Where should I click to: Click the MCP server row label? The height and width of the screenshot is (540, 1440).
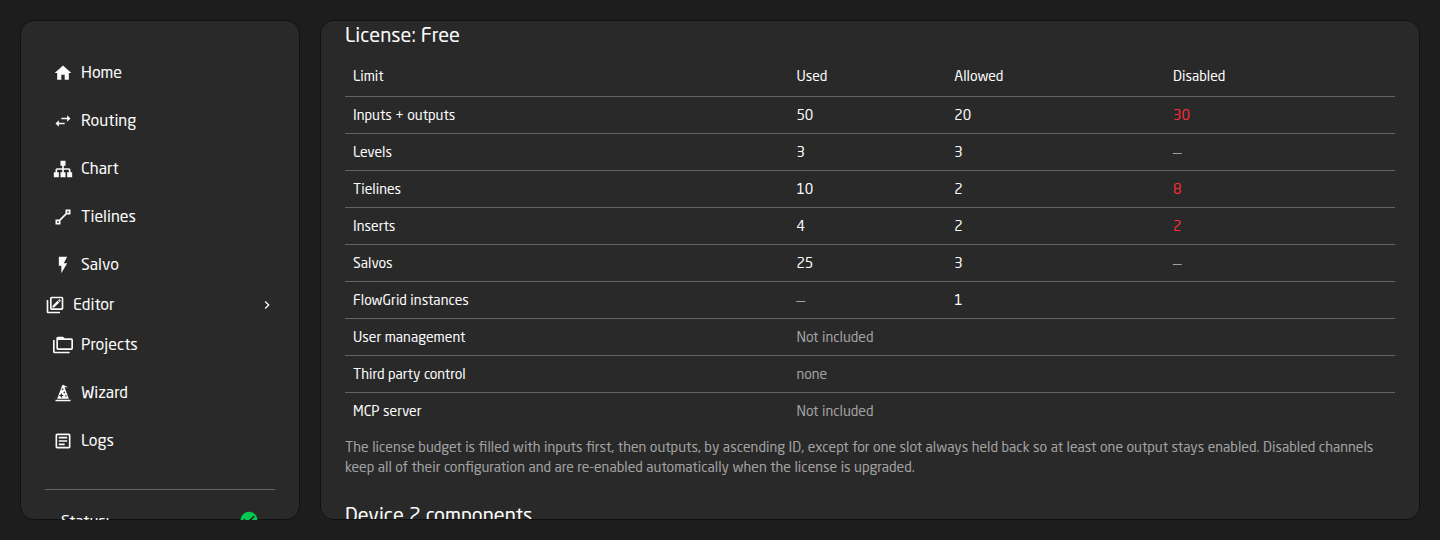[x=389, y=411]
